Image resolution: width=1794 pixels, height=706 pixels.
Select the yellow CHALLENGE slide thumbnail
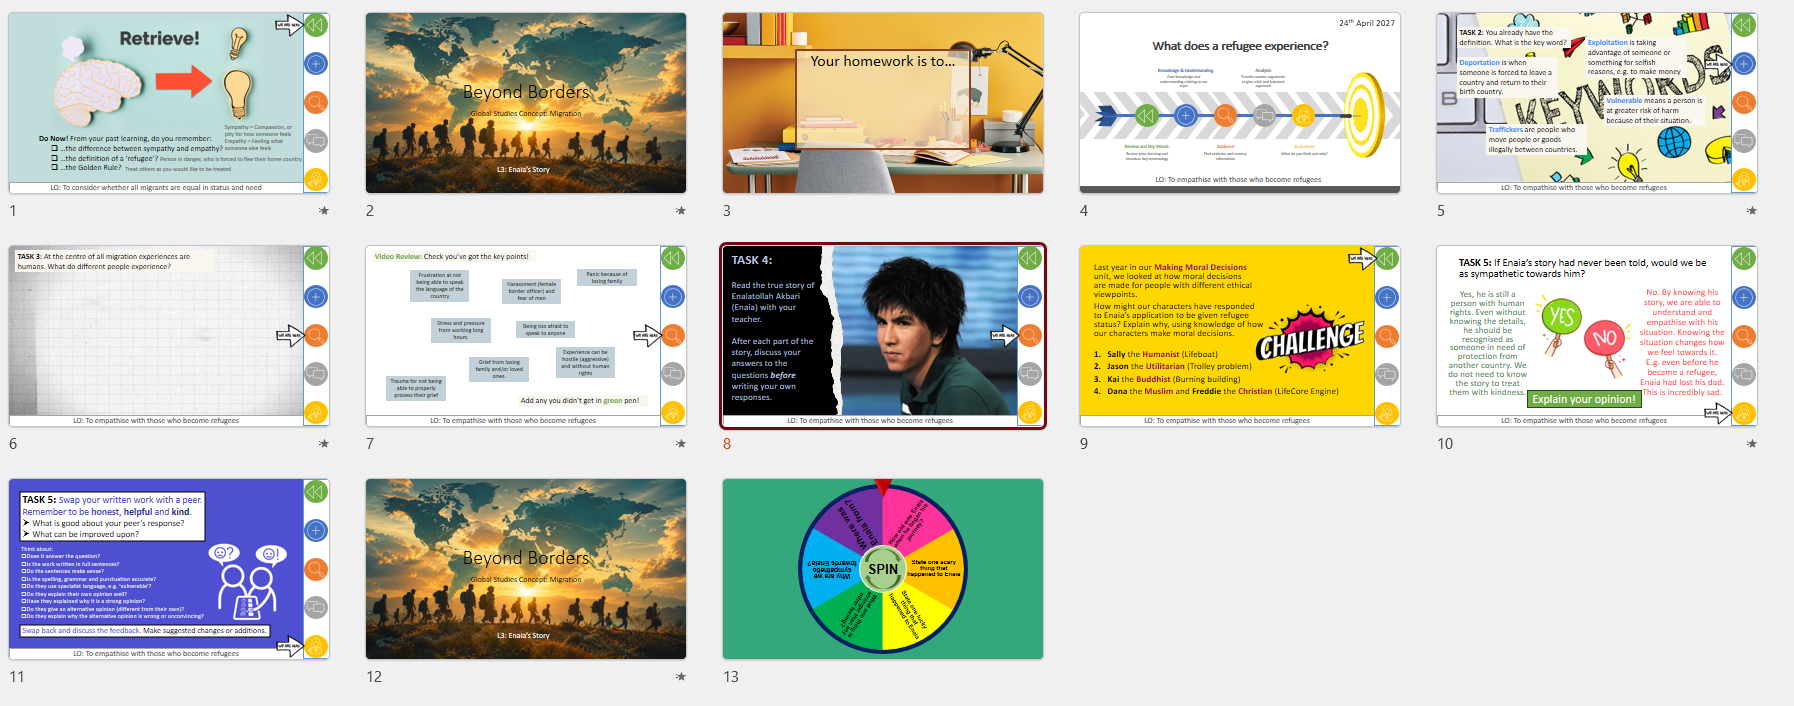pos(1240,336)
